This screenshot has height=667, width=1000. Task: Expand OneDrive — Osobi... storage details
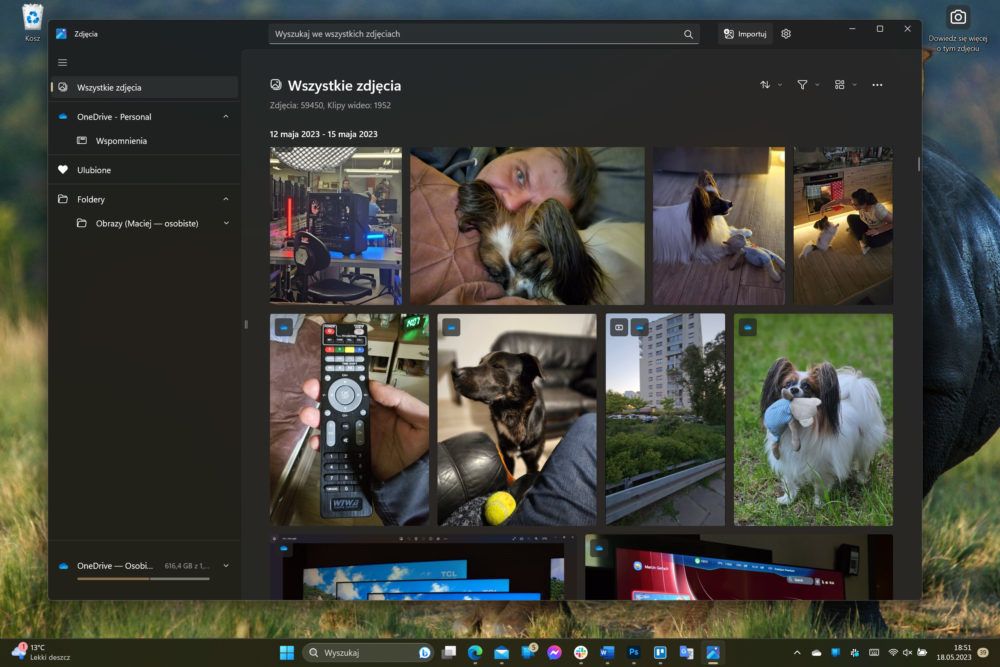pyautogui.click(x=226, y=566)
